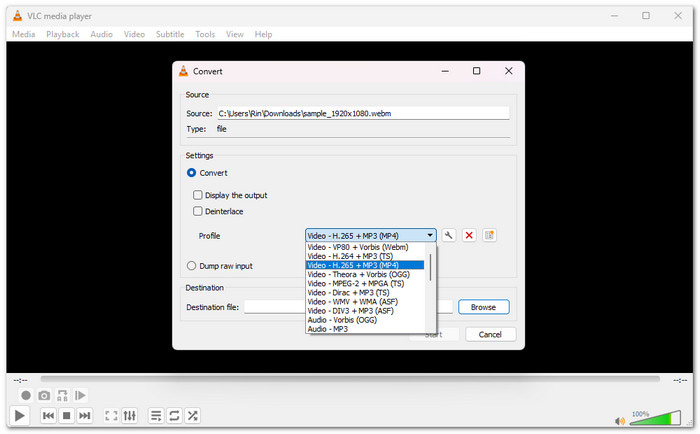Choose Video - DIV3 + MP3 (ASF)
The image size is (700, 434).
click(x=365, y=311)
